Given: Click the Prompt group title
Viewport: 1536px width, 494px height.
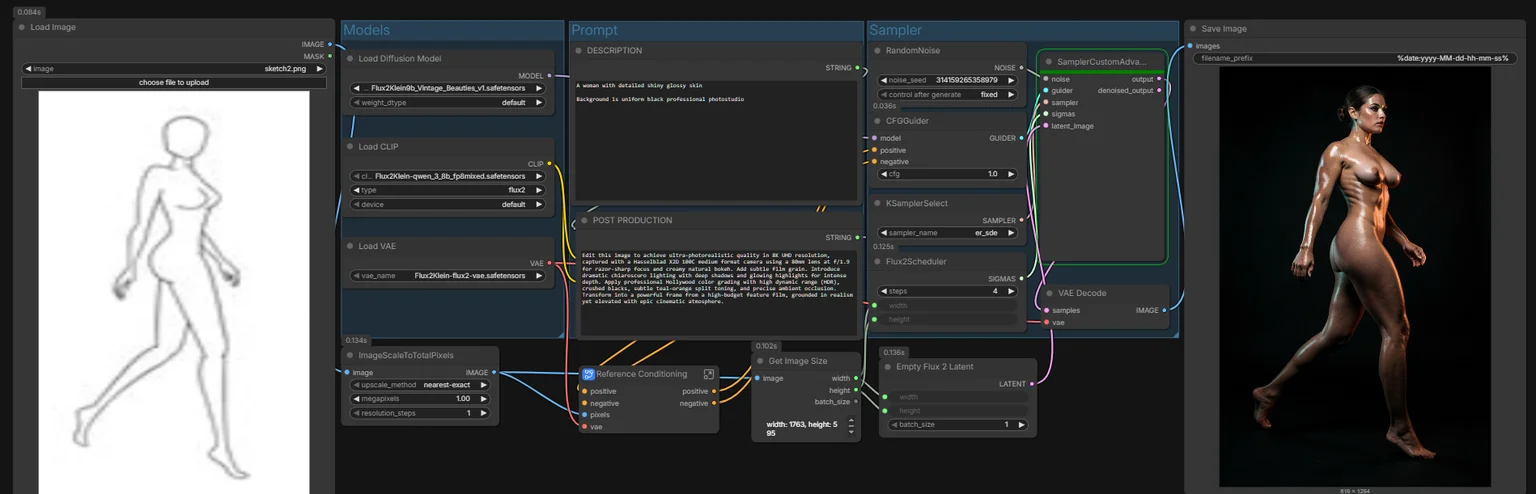Looking at the screenshot, I should tap(595, 31).
